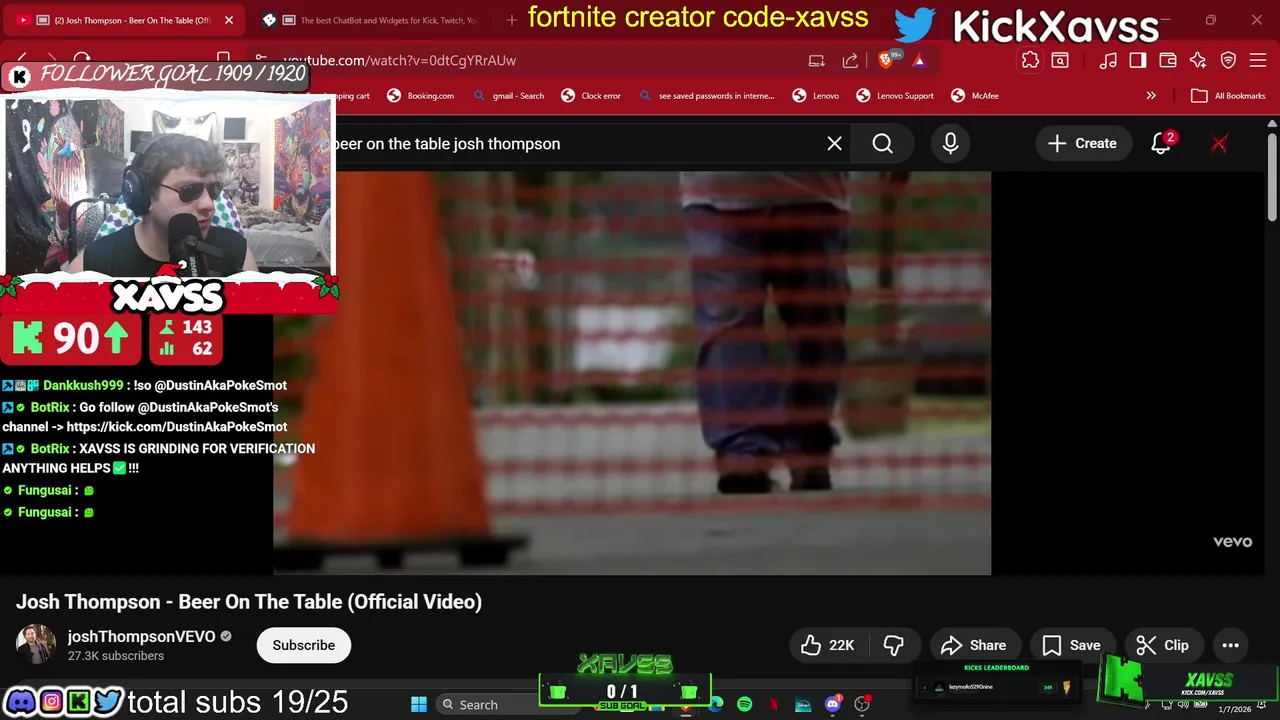The image size is (1280, 720).
Task: Click the YouTube search magnifier button
Action: click(882, 143)
